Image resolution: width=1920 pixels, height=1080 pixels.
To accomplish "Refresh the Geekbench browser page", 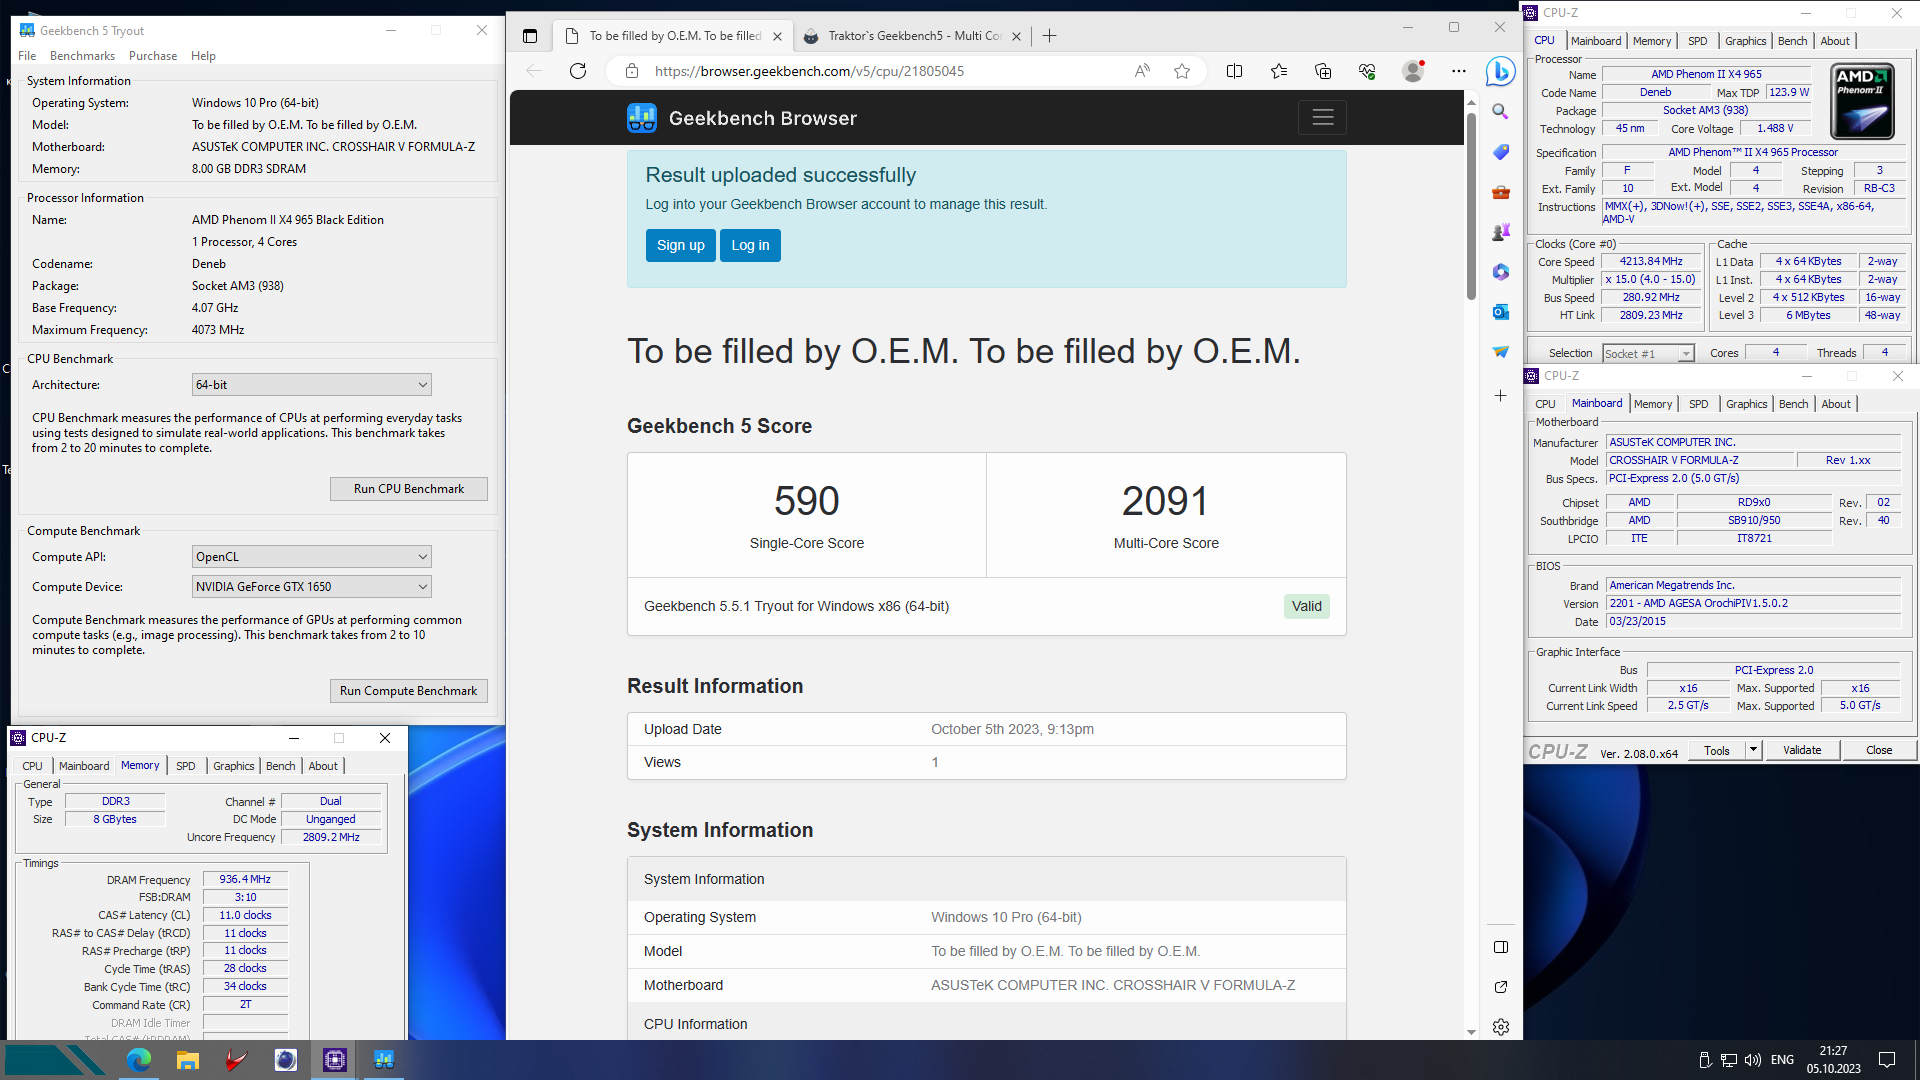I will coord(577,71).
